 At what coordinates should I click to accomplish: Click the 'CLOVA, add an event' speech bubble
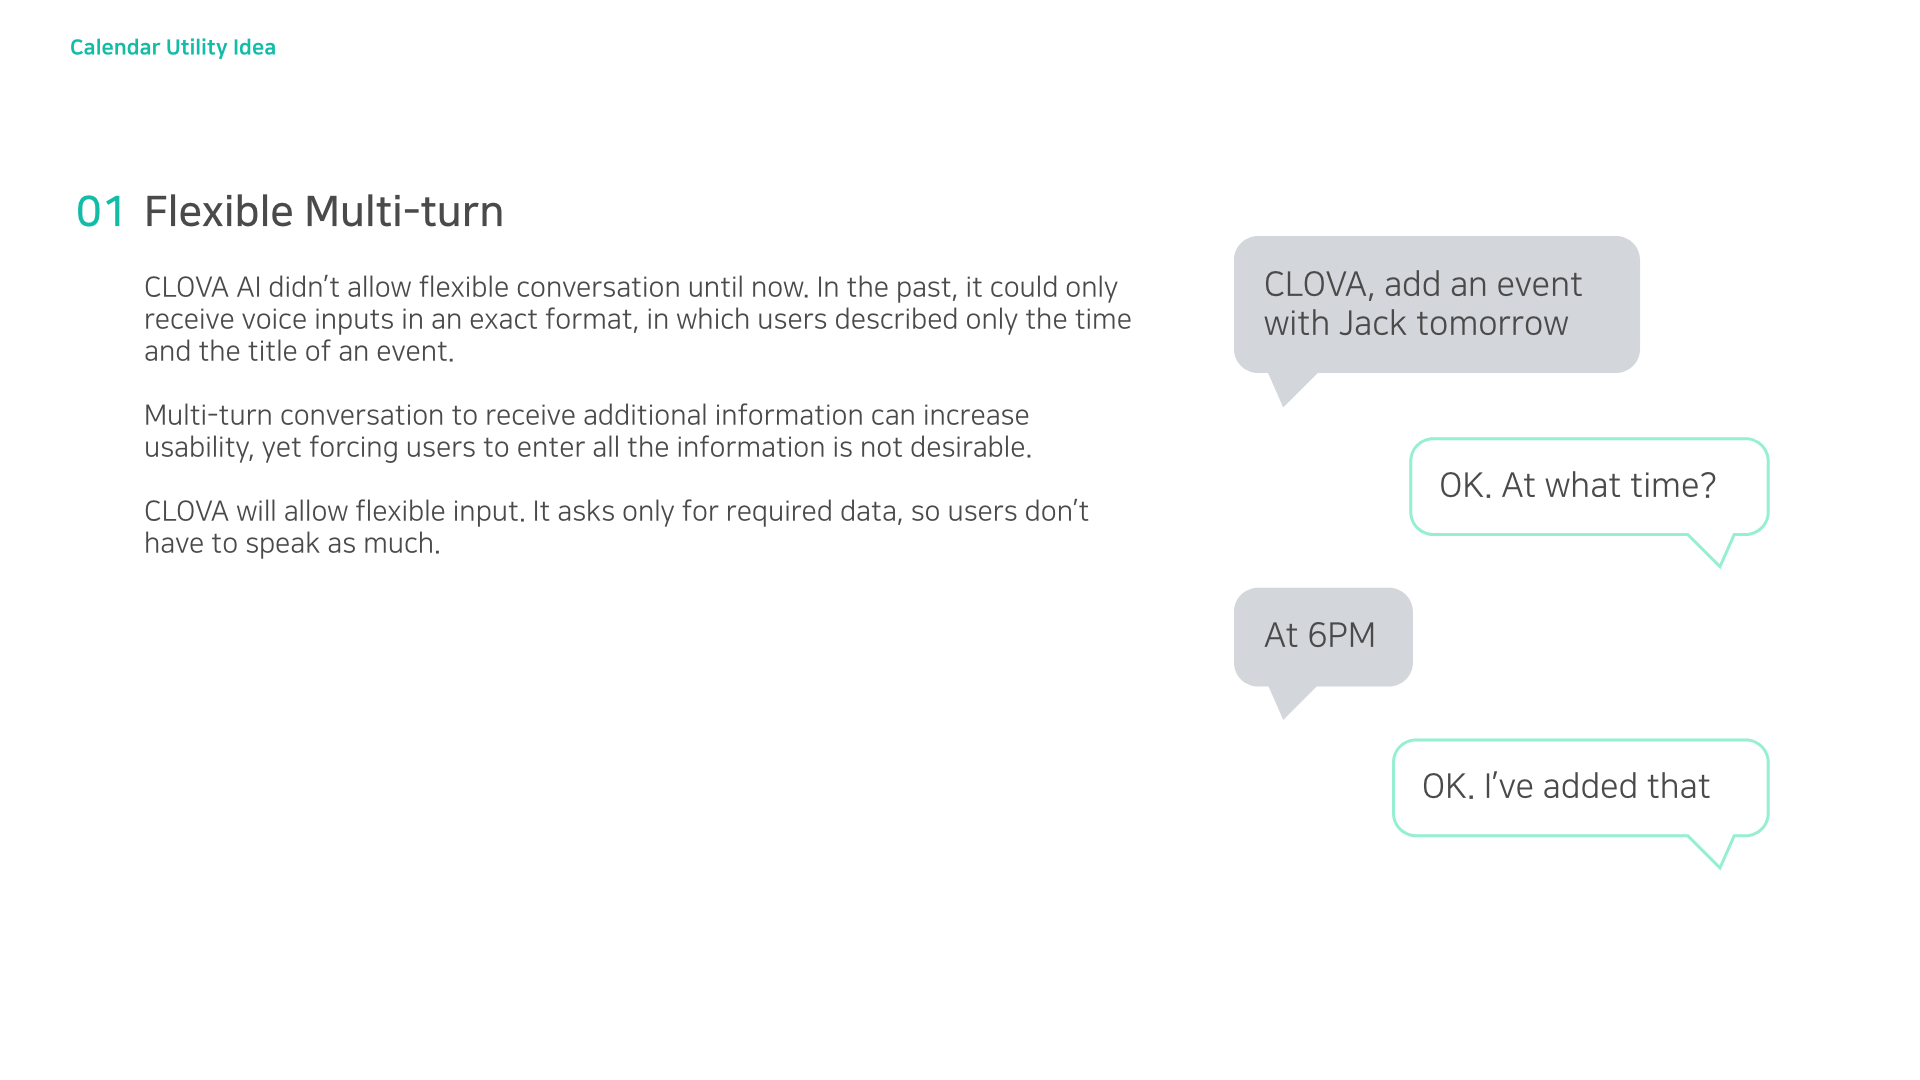tap(1436, 304)
